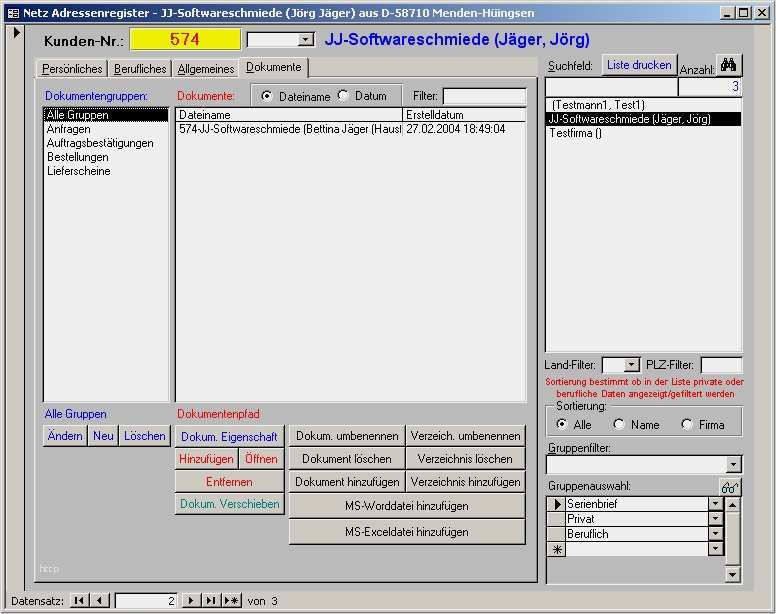Viewport: 776px width, 614px height.
Task: Create new record with asterisk arrow button
Action: tap(232, 601)
